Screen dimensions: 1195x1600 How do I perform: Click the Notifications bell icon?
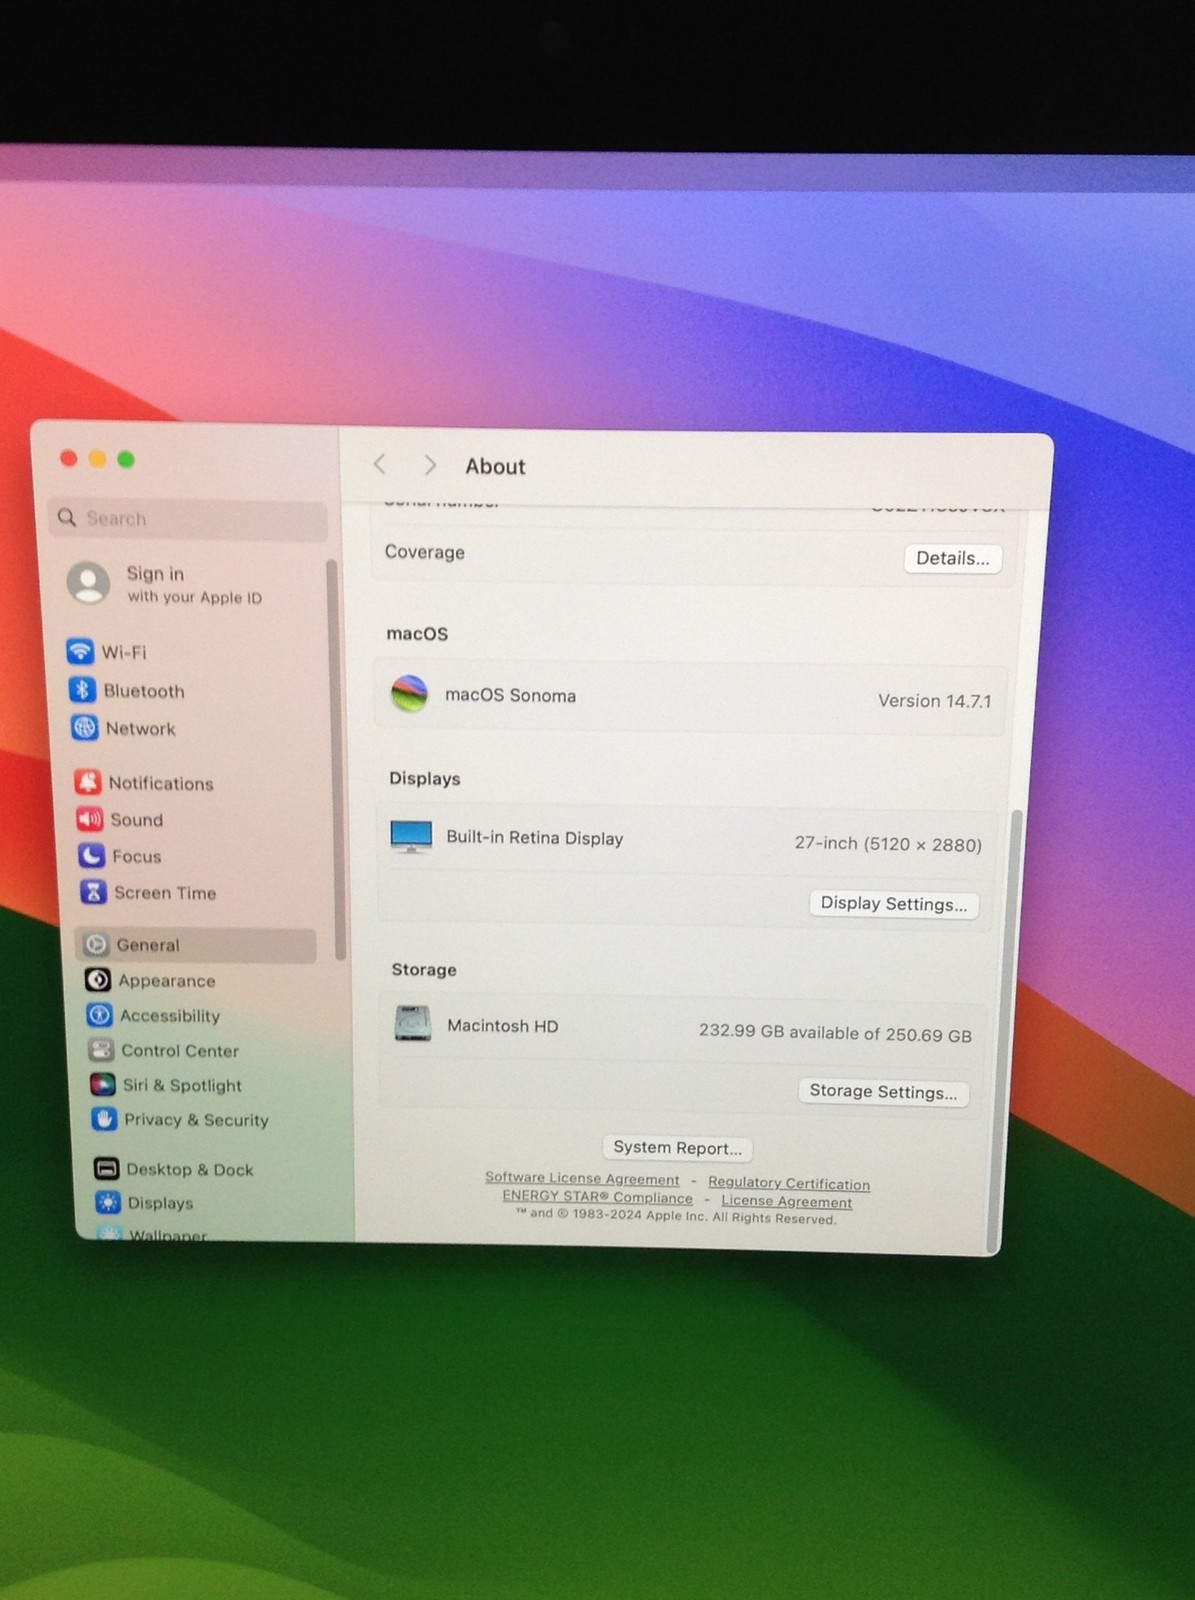(x=88, y=782)
